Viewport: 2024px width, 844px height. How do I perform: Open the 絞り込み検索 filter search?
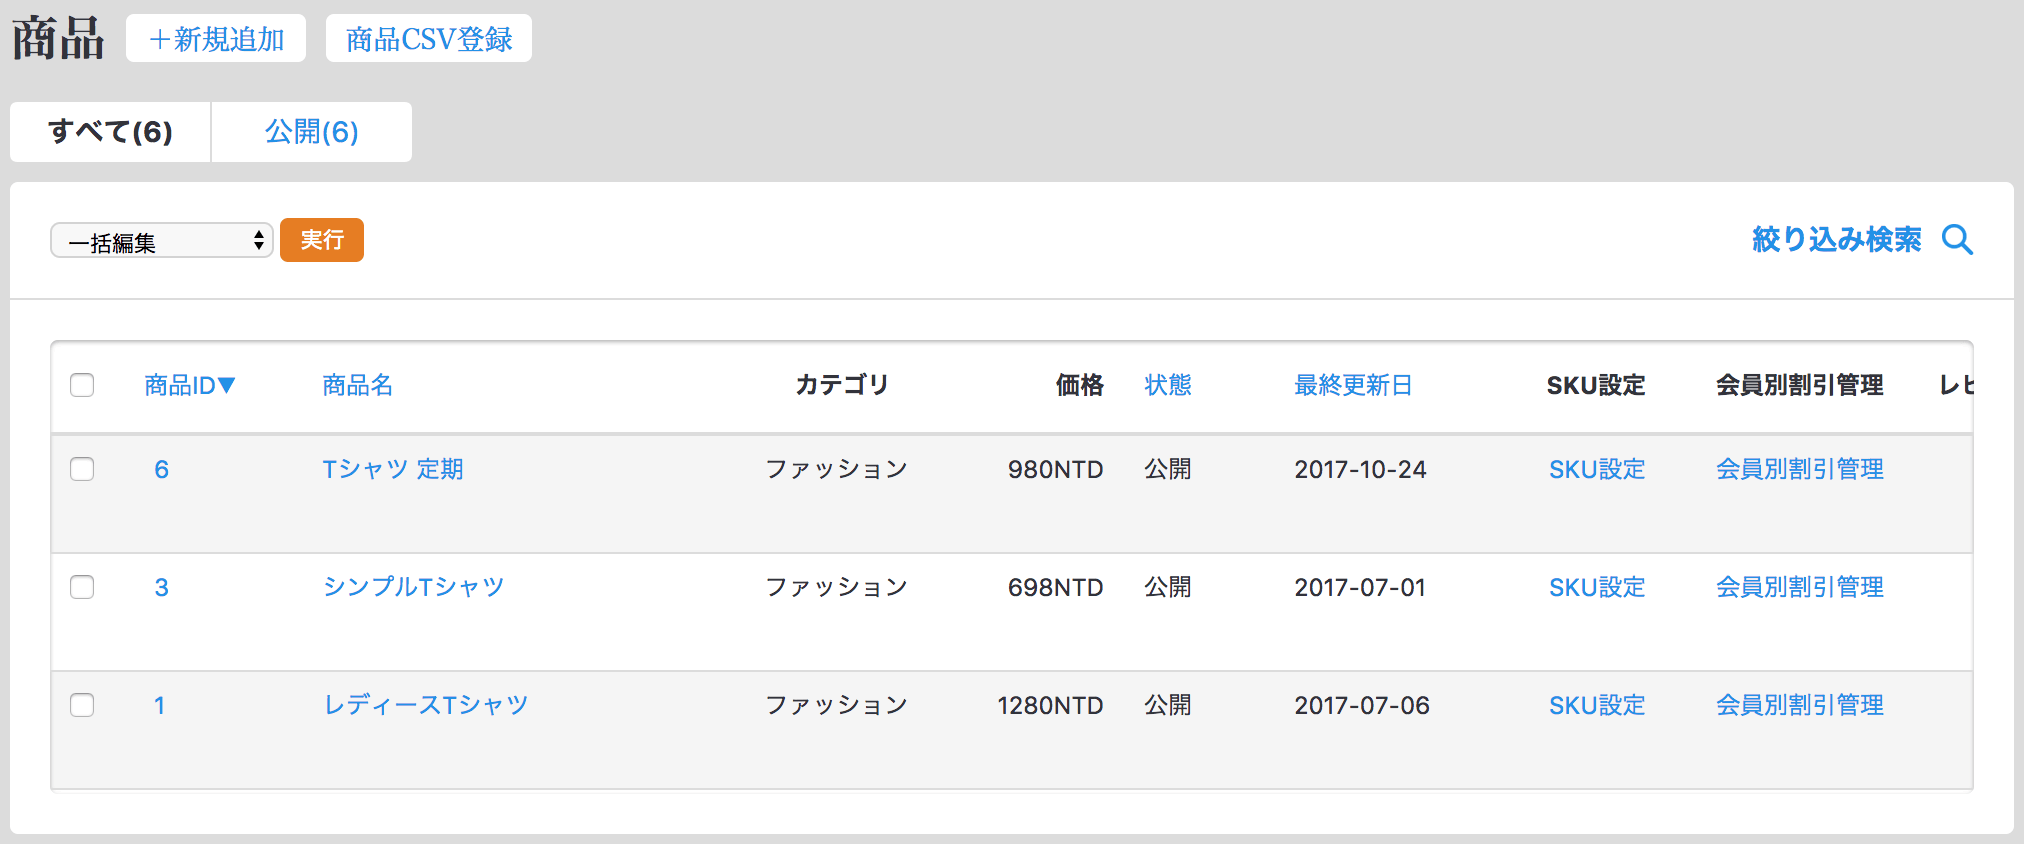click(1836, 240)
